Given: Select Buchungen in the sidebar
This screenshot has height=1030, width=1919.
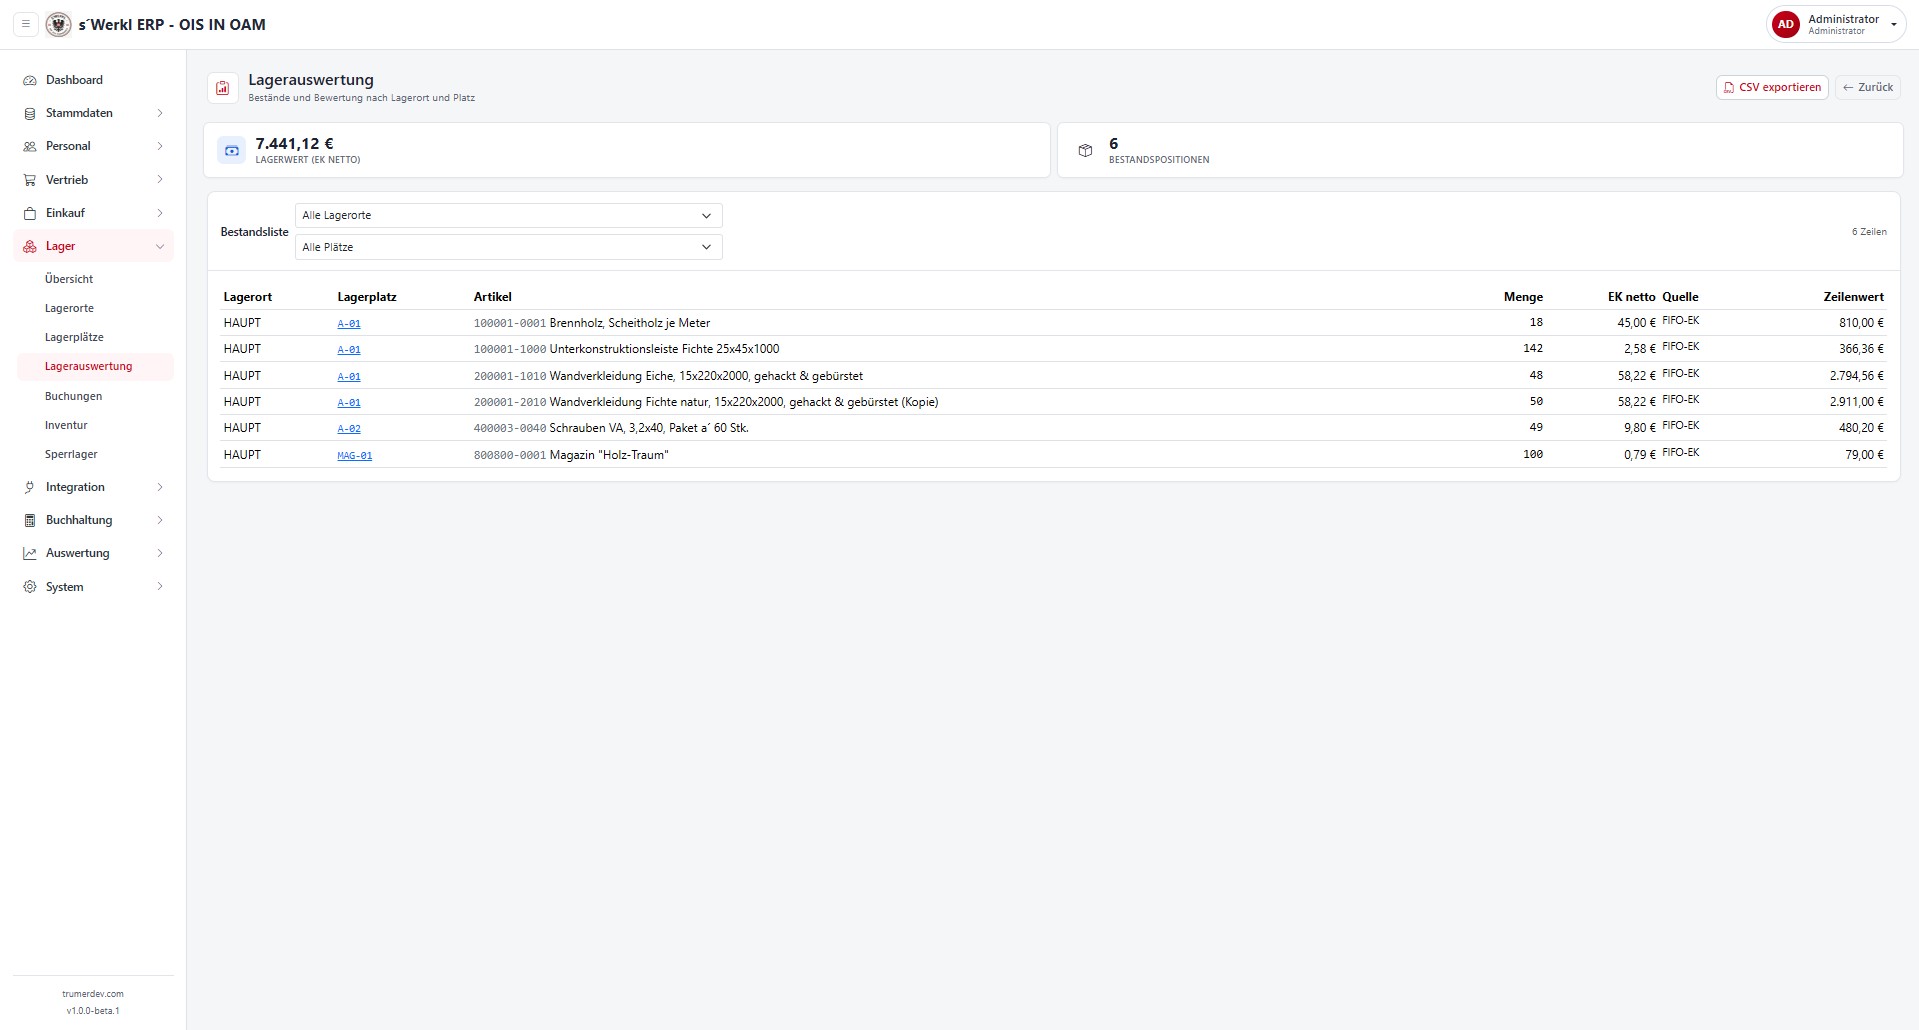Looking at the screenshot, I should 73,396.
